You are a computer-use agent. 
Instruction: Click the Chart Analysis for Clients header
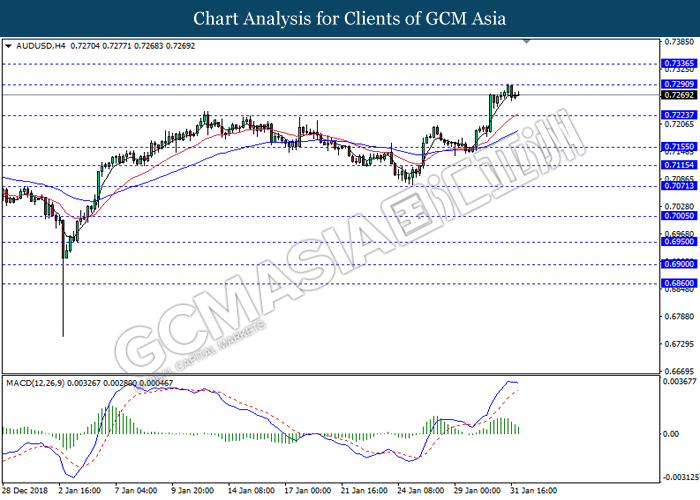coord(350,19)
